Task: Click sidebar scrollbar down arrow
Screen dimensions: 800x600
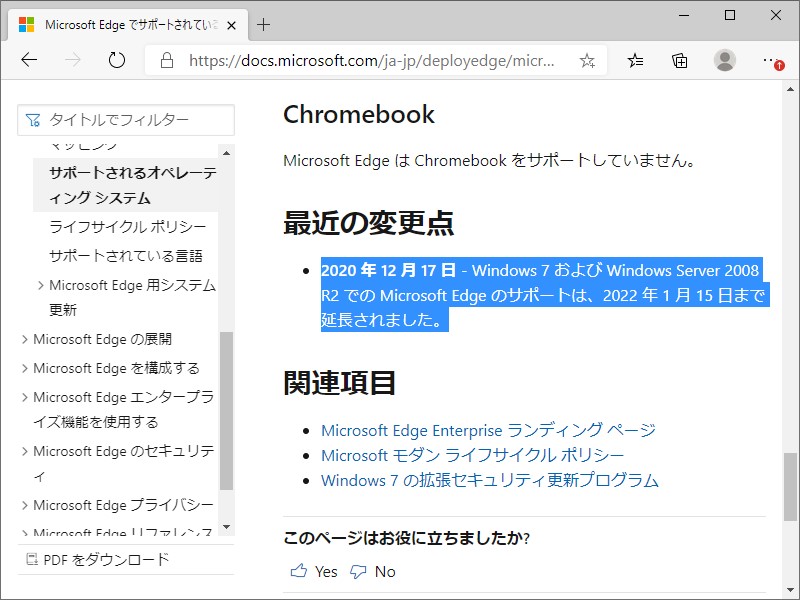Action: pos(227,527)
